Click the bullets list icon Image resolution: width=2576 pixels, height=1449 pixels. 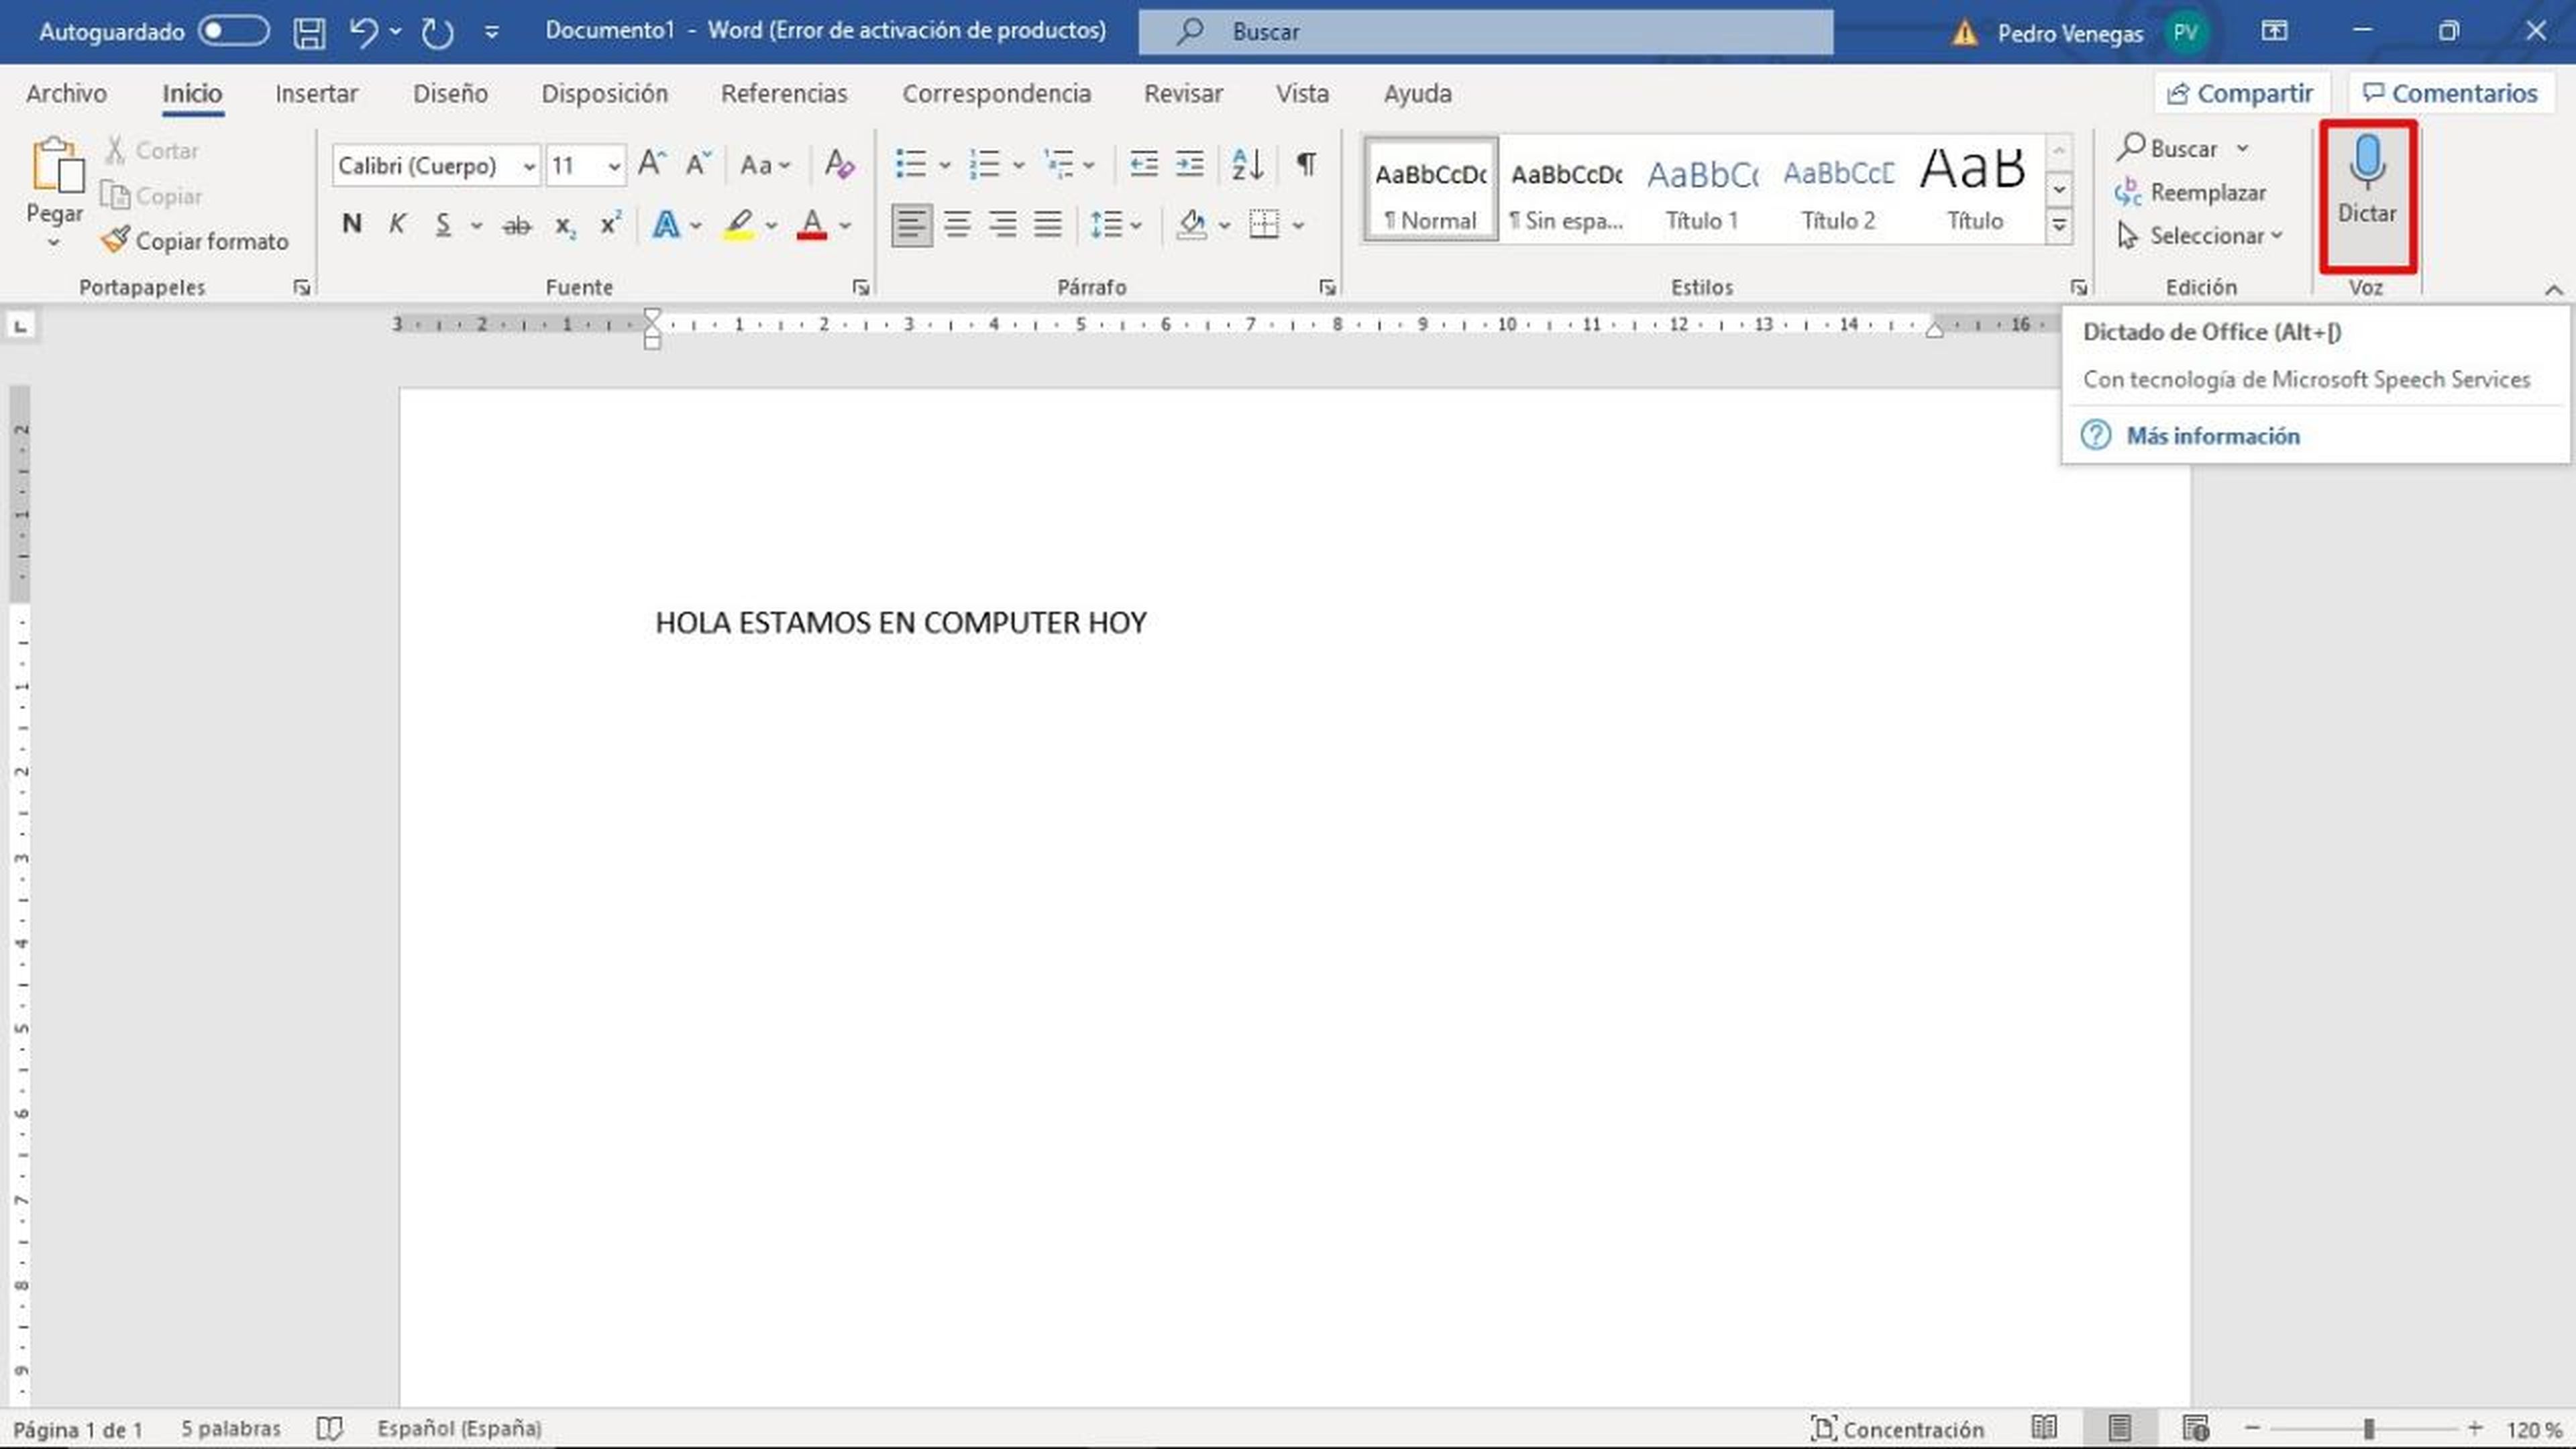911,163
